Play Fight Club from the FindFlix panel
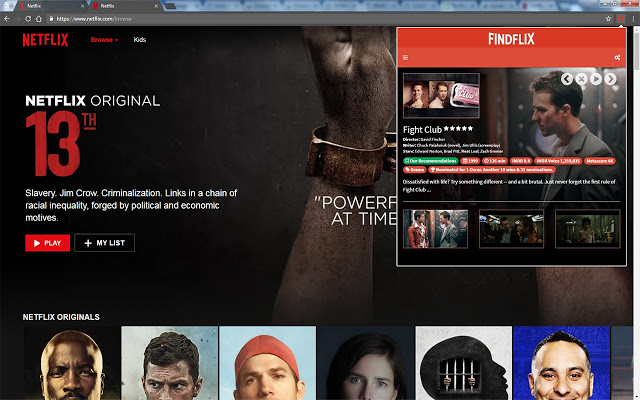Screen dimensions: 640x400 596,79
